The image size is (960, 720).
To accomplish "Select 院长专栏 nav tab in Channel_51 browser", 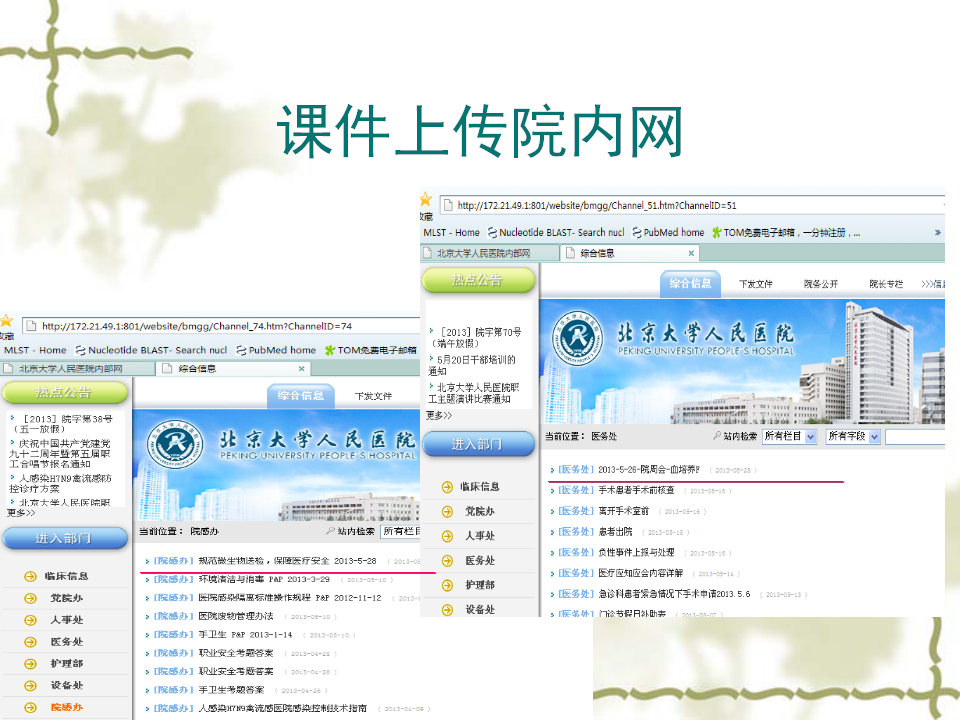I will coord(886,284).
